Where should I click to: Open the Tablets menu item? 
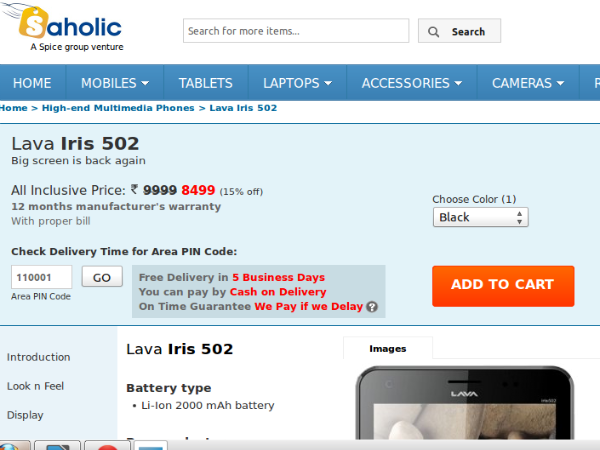[205, 83]
